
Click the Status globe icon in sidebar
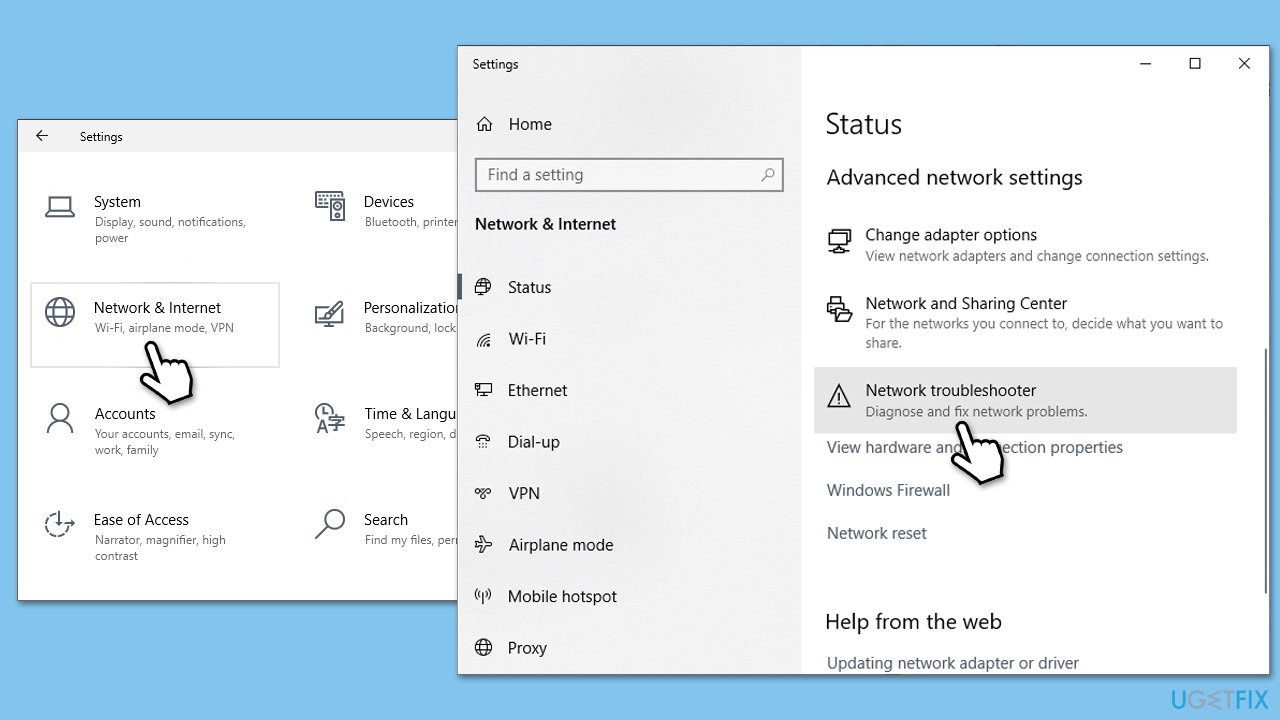point(484,287)
